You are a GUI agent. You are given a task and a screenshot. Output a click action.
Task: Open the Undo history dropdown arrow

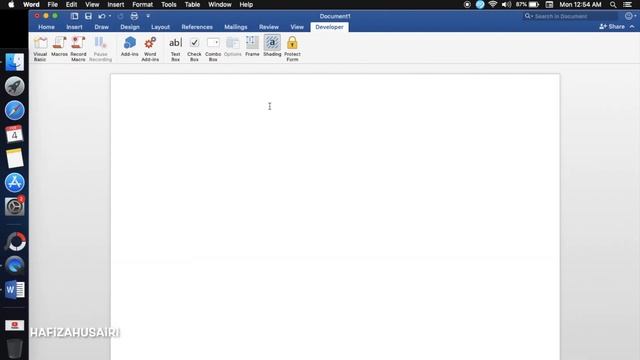point(110,16)
